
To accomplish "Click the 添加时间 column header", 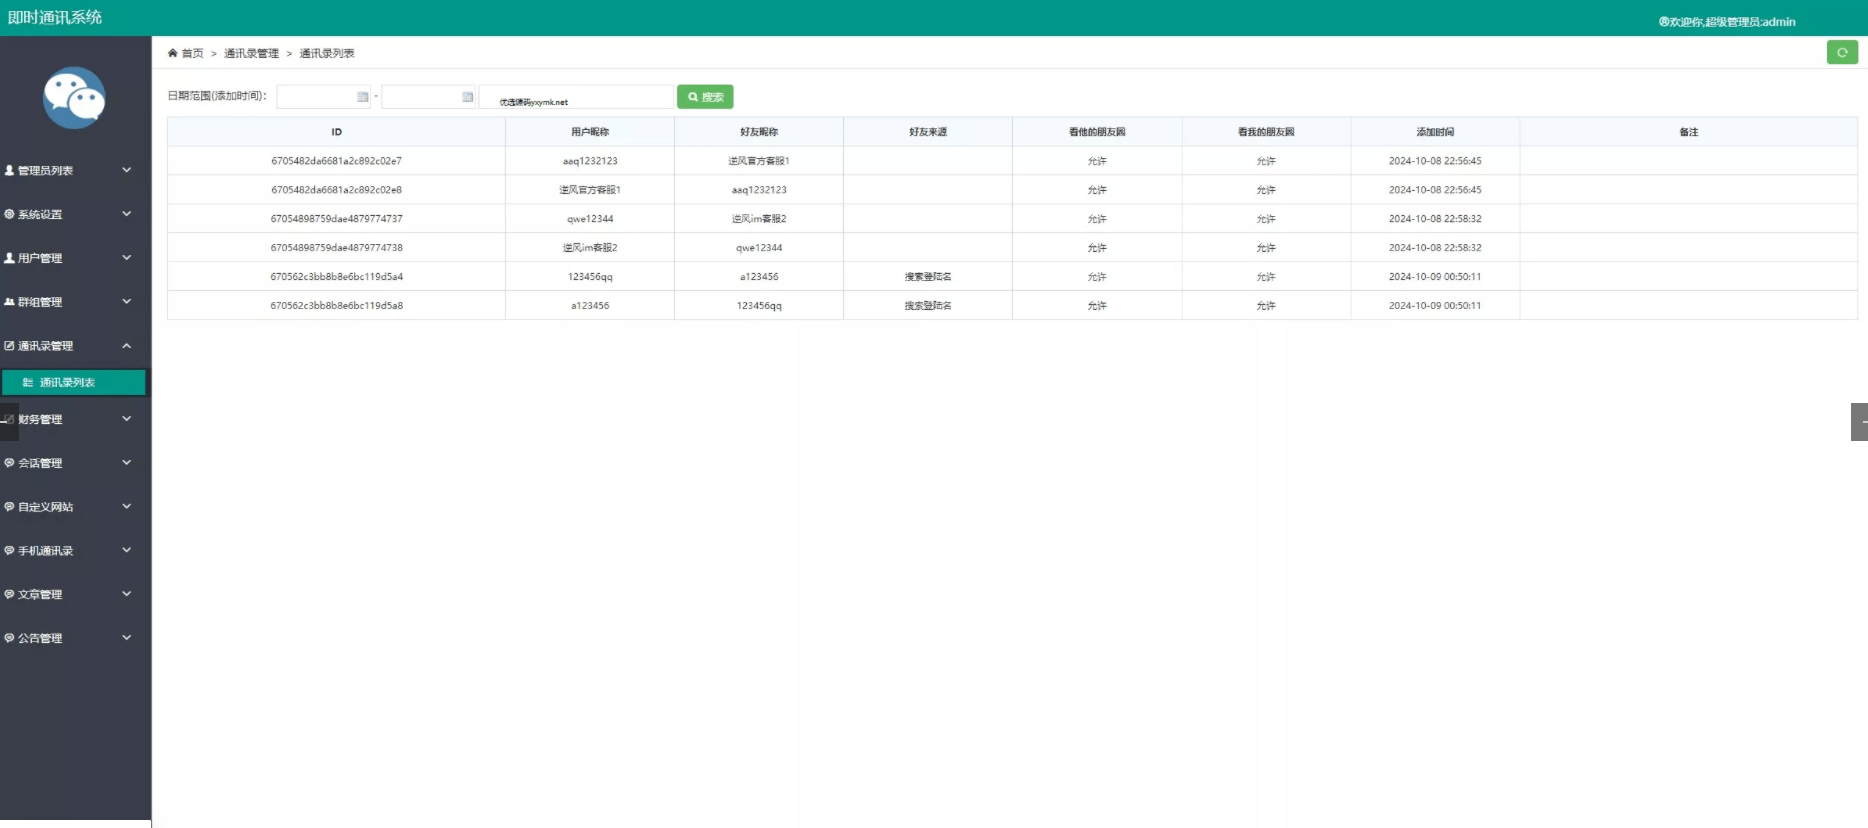I will pyautogui.click(x=1435, y=132).
